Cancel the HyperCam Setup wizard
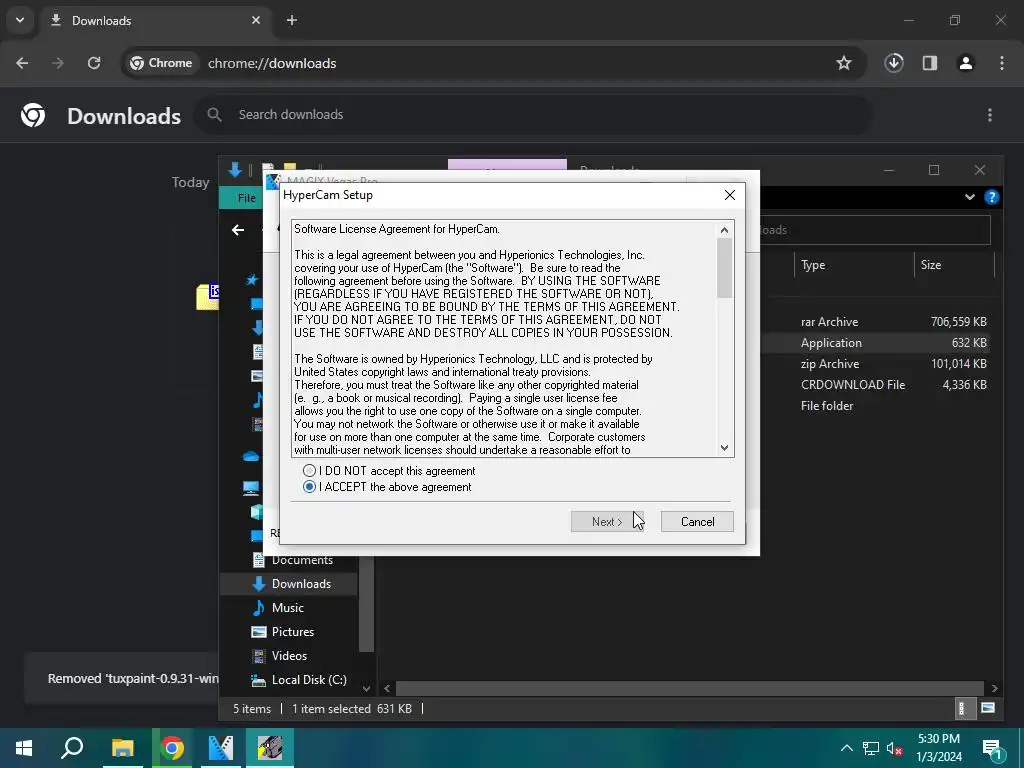This screenshot has width=1024, height=768. 697,522
